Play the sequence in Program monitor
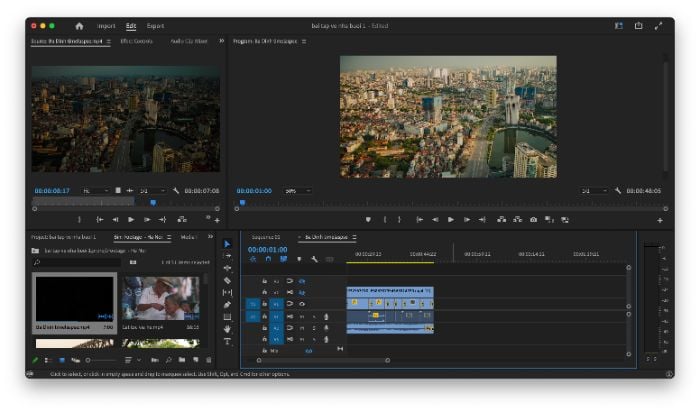Image resolution: width=700 pixels, height=412 pixels. click(451, 220)
